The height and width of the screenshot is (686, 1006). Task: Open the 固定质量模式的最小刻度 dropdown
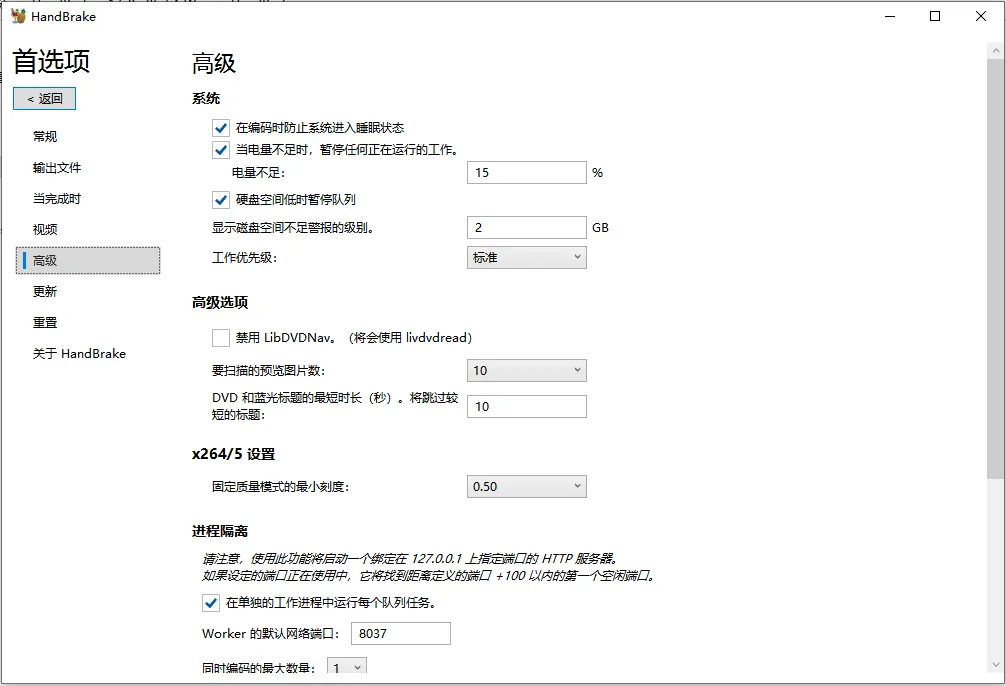coord(527,486)
